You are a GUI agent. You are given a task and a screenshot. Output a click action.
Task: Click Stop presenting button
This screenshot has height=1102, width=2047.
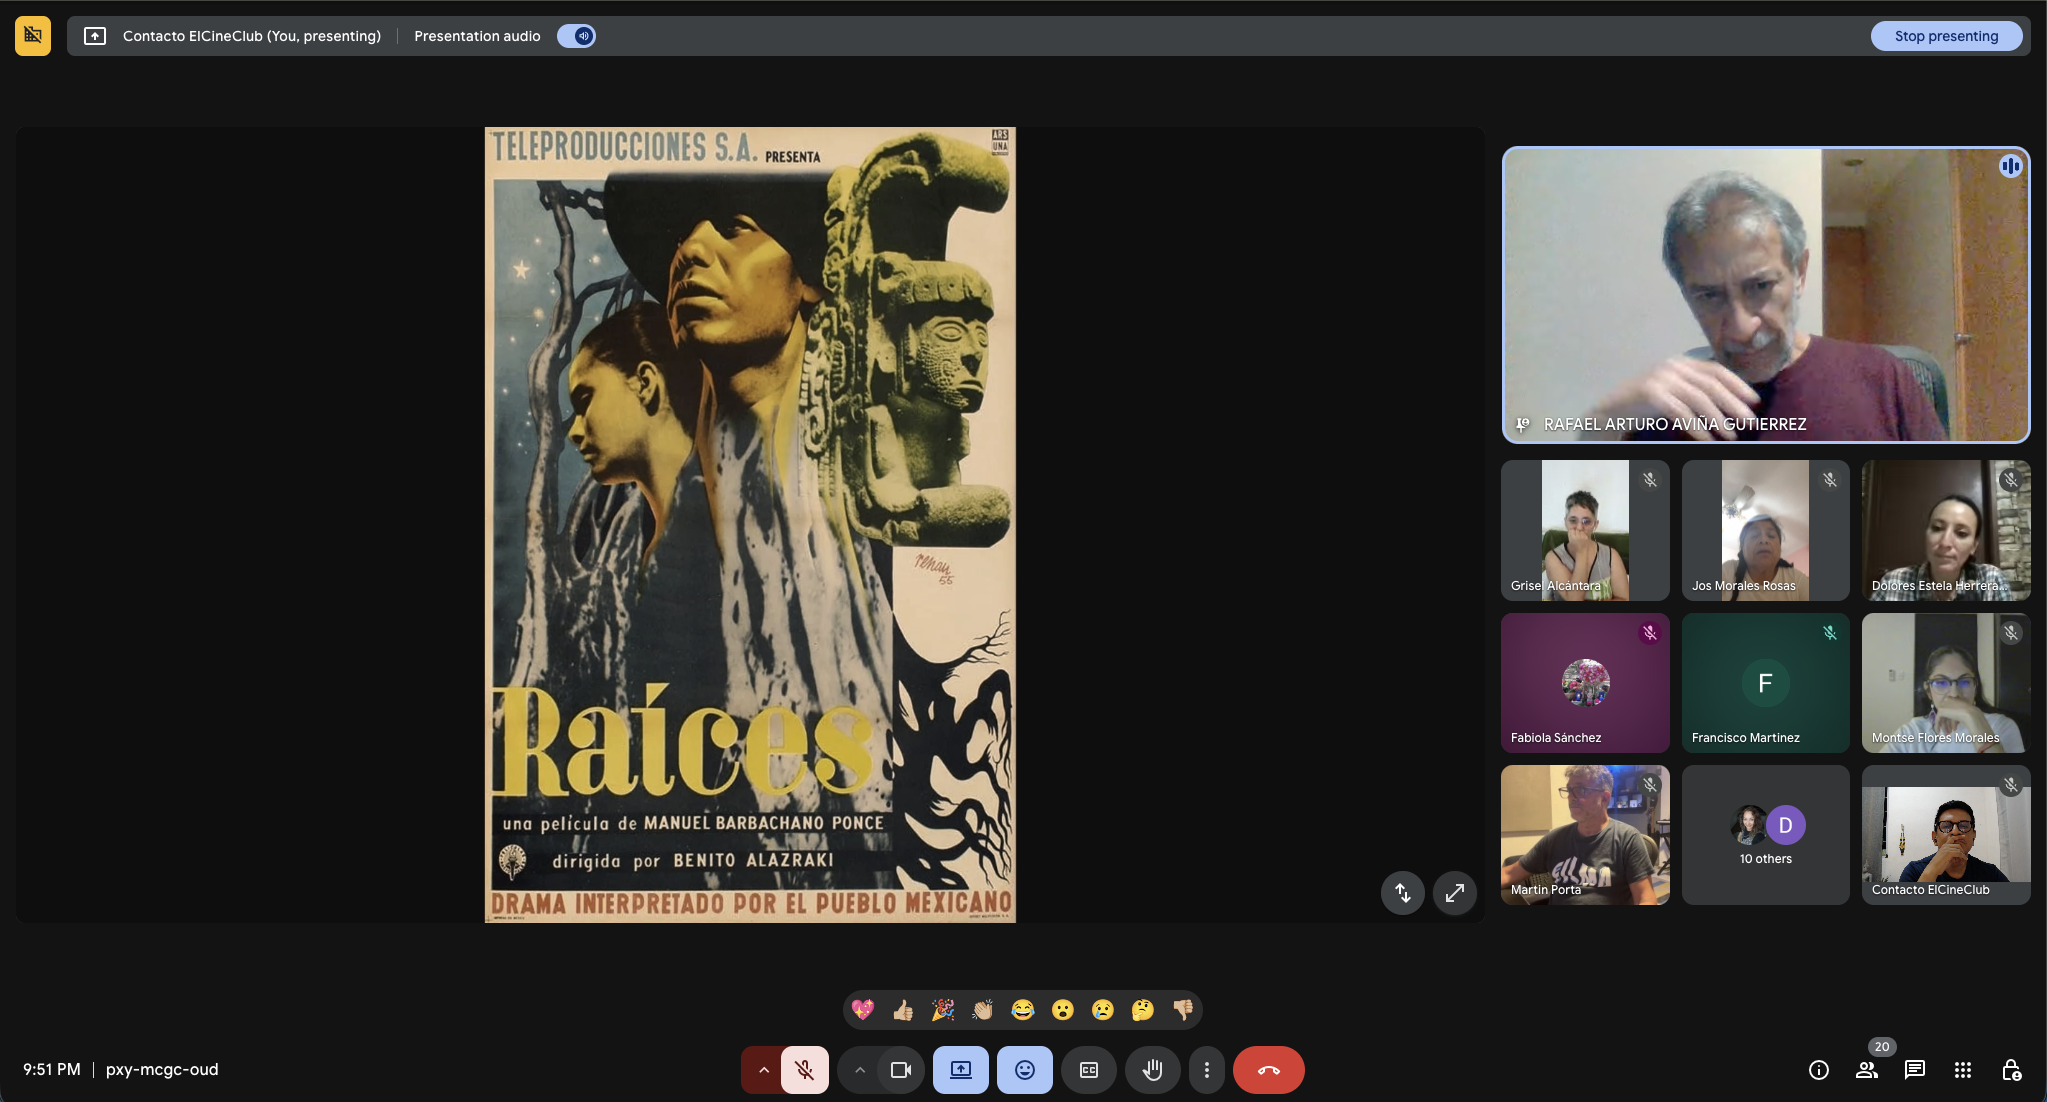pos(1946,36)
